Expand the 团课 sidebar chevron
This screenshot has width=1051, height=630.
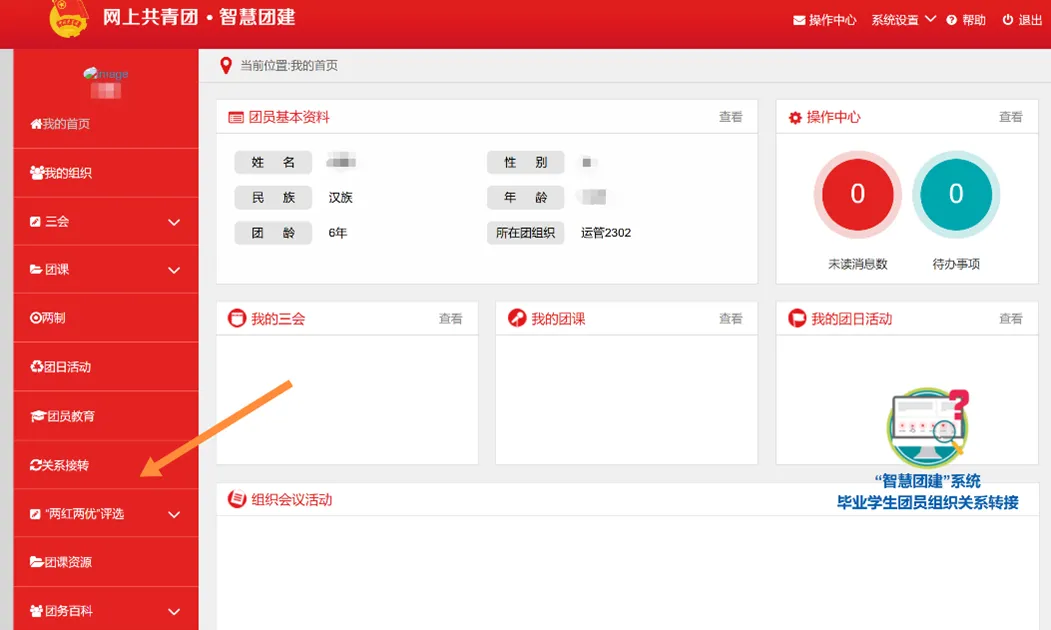[174, 270]
